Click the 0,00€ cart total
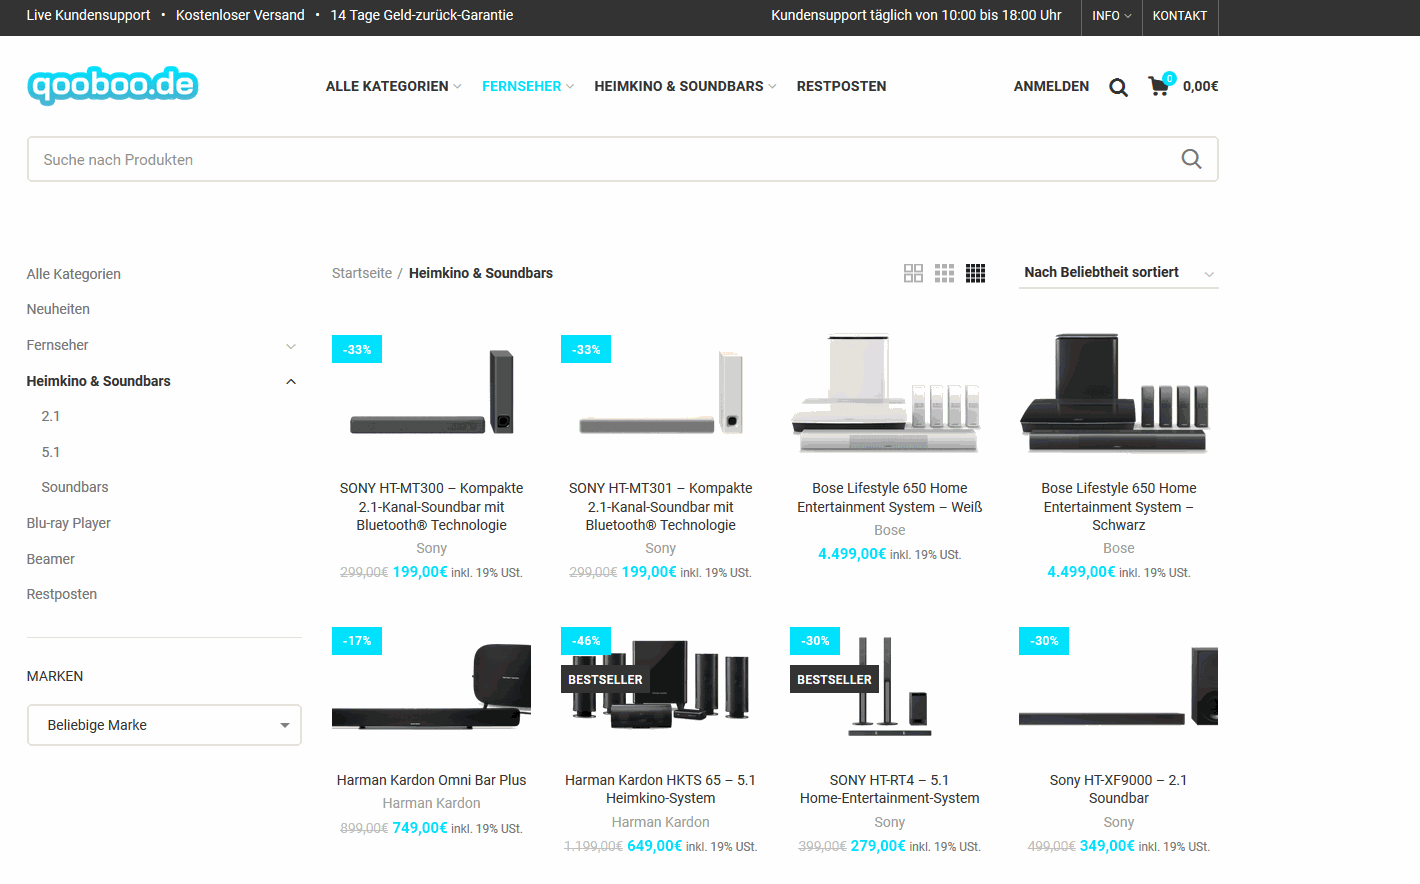This screenshot has width=1420, height=884. 1200,86
